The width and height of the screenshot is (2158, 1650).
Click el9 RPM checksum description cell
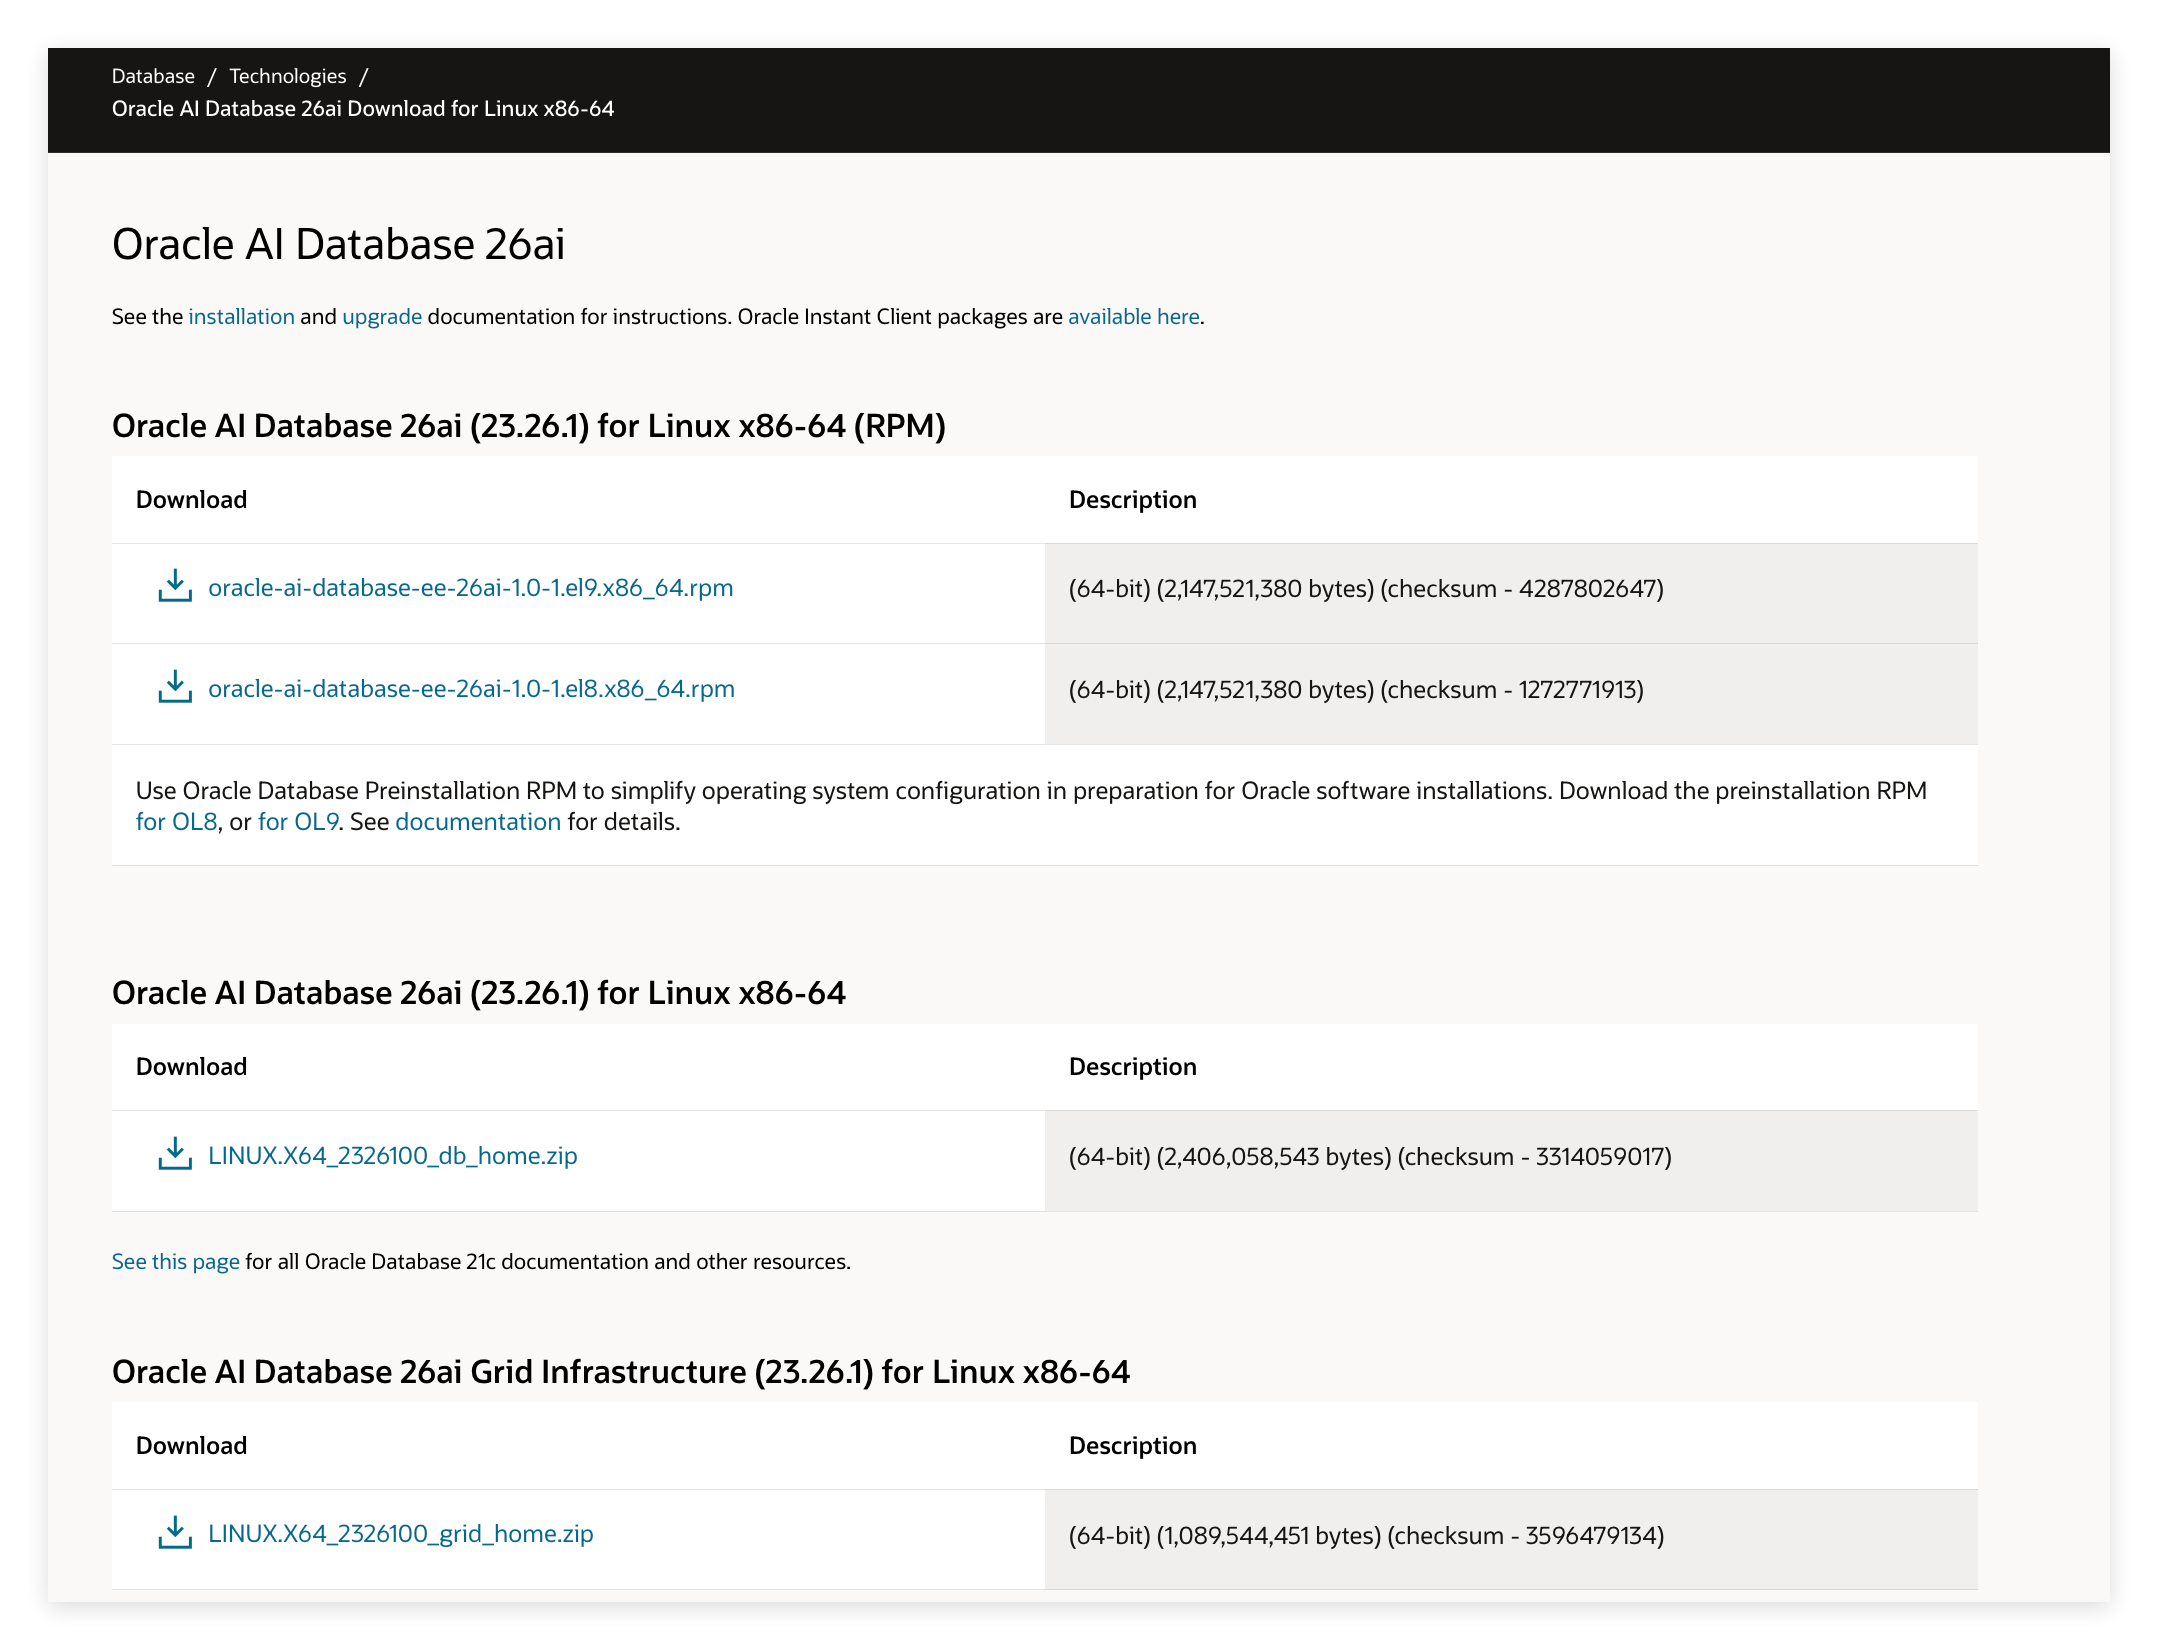(1366, 589)
